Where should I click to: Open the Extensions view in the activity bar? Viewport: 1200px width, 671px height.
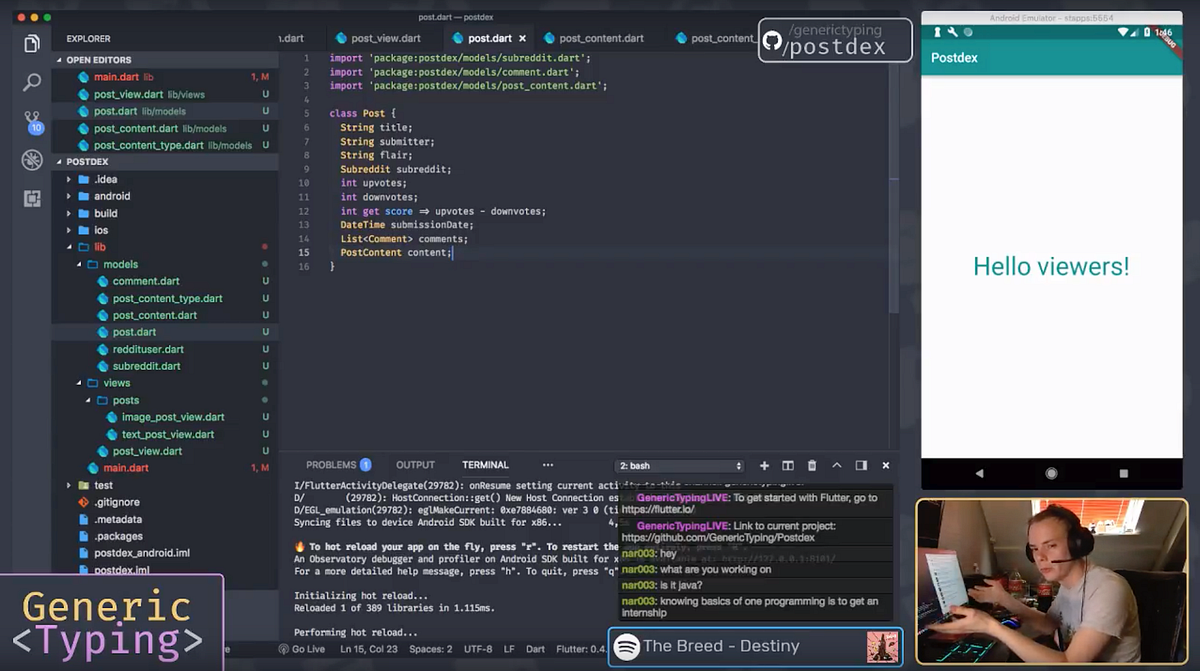[x=31, y=199]
